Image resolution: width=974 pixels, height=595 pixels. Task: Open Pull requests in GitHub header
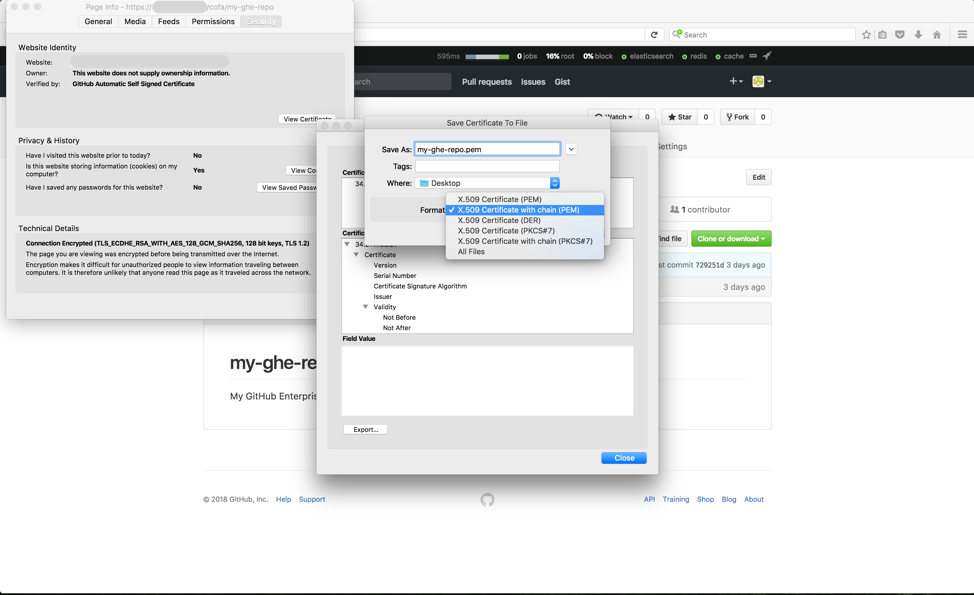coord(487,82)
